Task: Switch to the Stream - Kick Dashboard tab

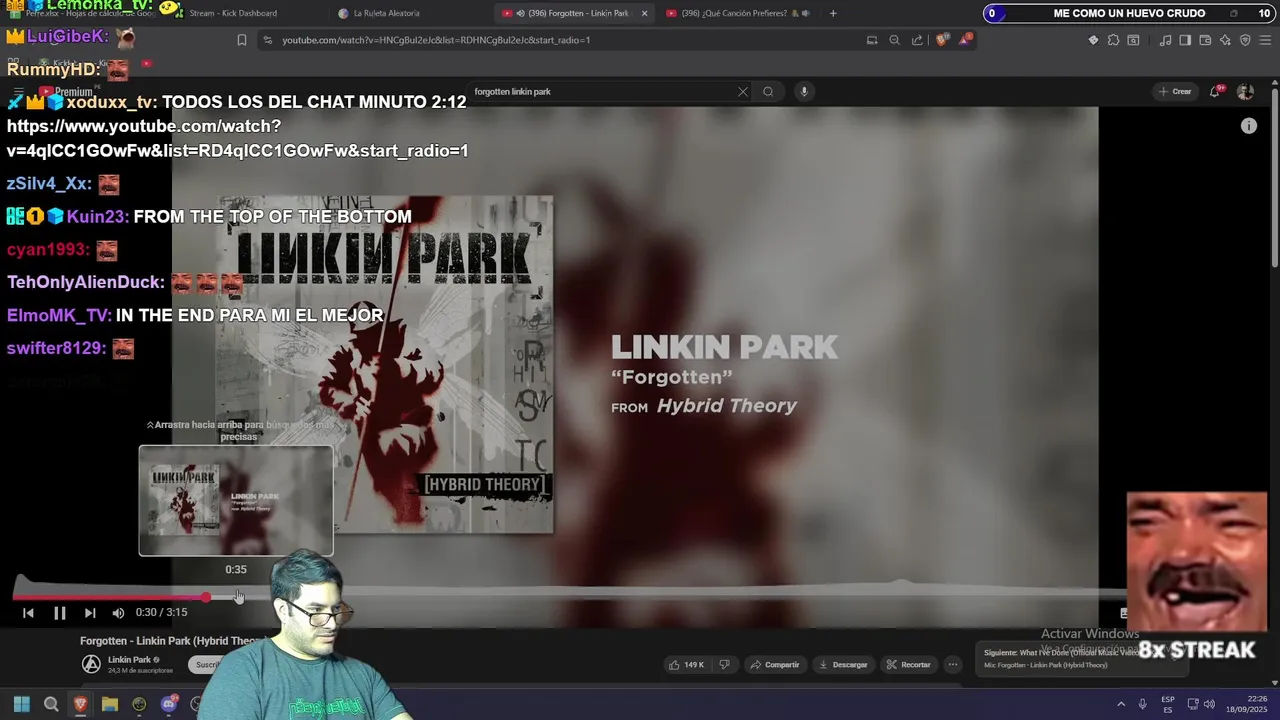Action: (x=233, y=13)
